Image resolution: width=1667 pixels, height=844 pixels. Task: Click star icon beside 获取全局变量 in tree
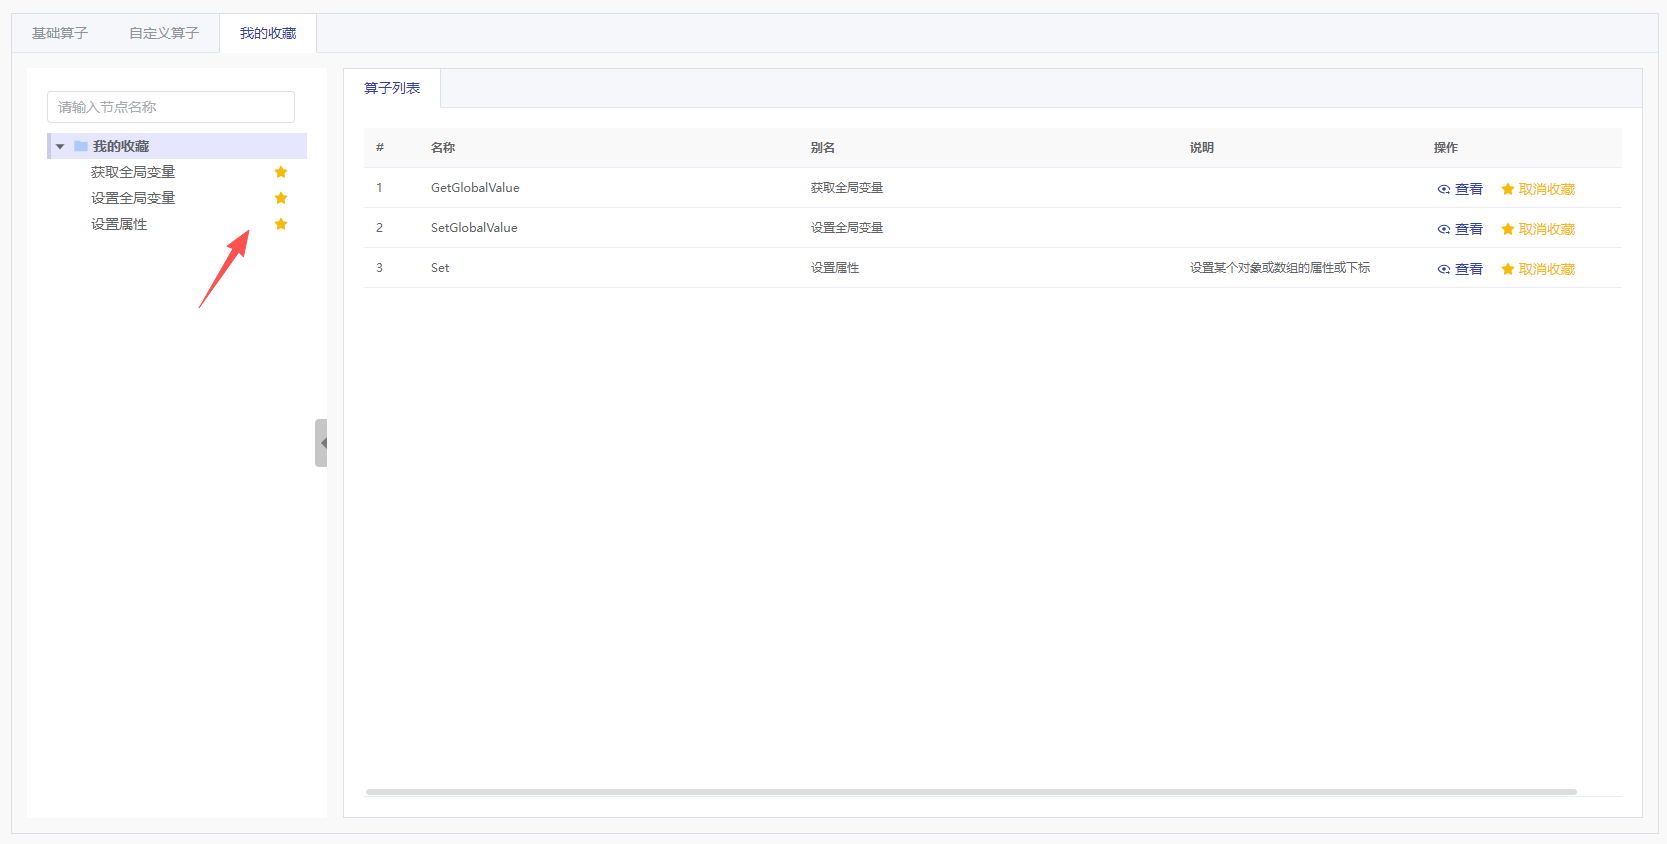[x=281, y=172]
